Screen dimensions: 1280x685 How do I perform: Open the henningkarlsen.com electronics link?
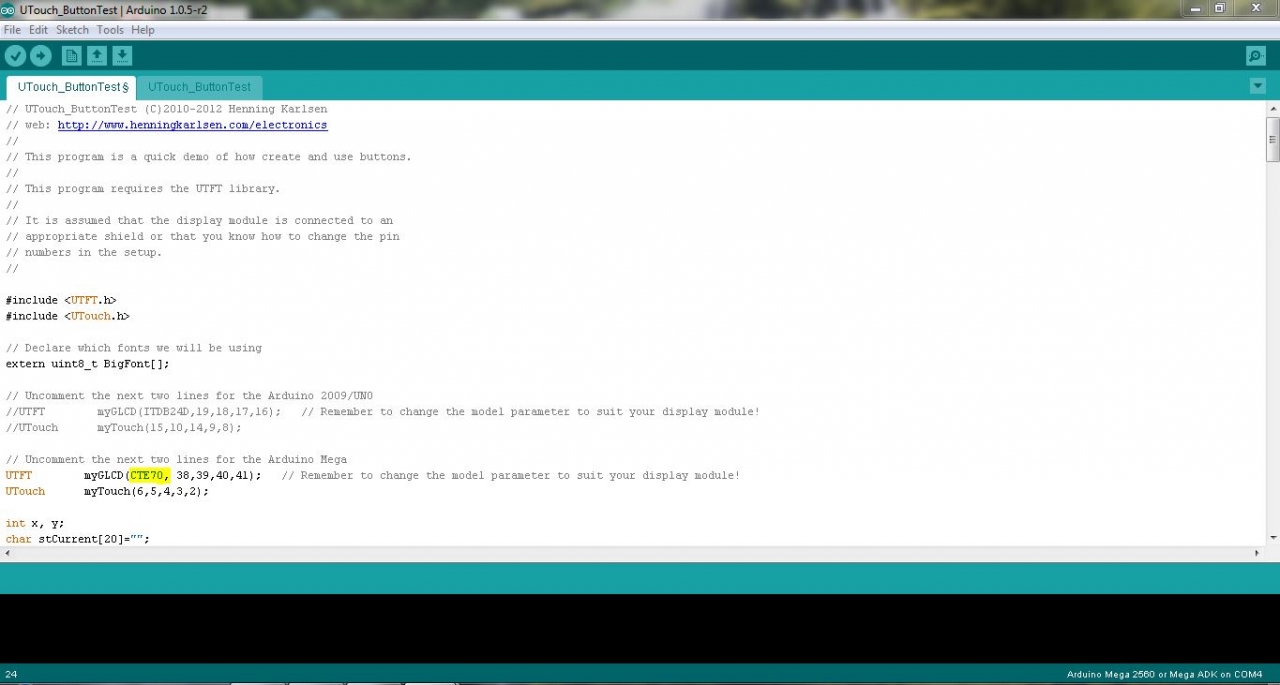point(192,125)
